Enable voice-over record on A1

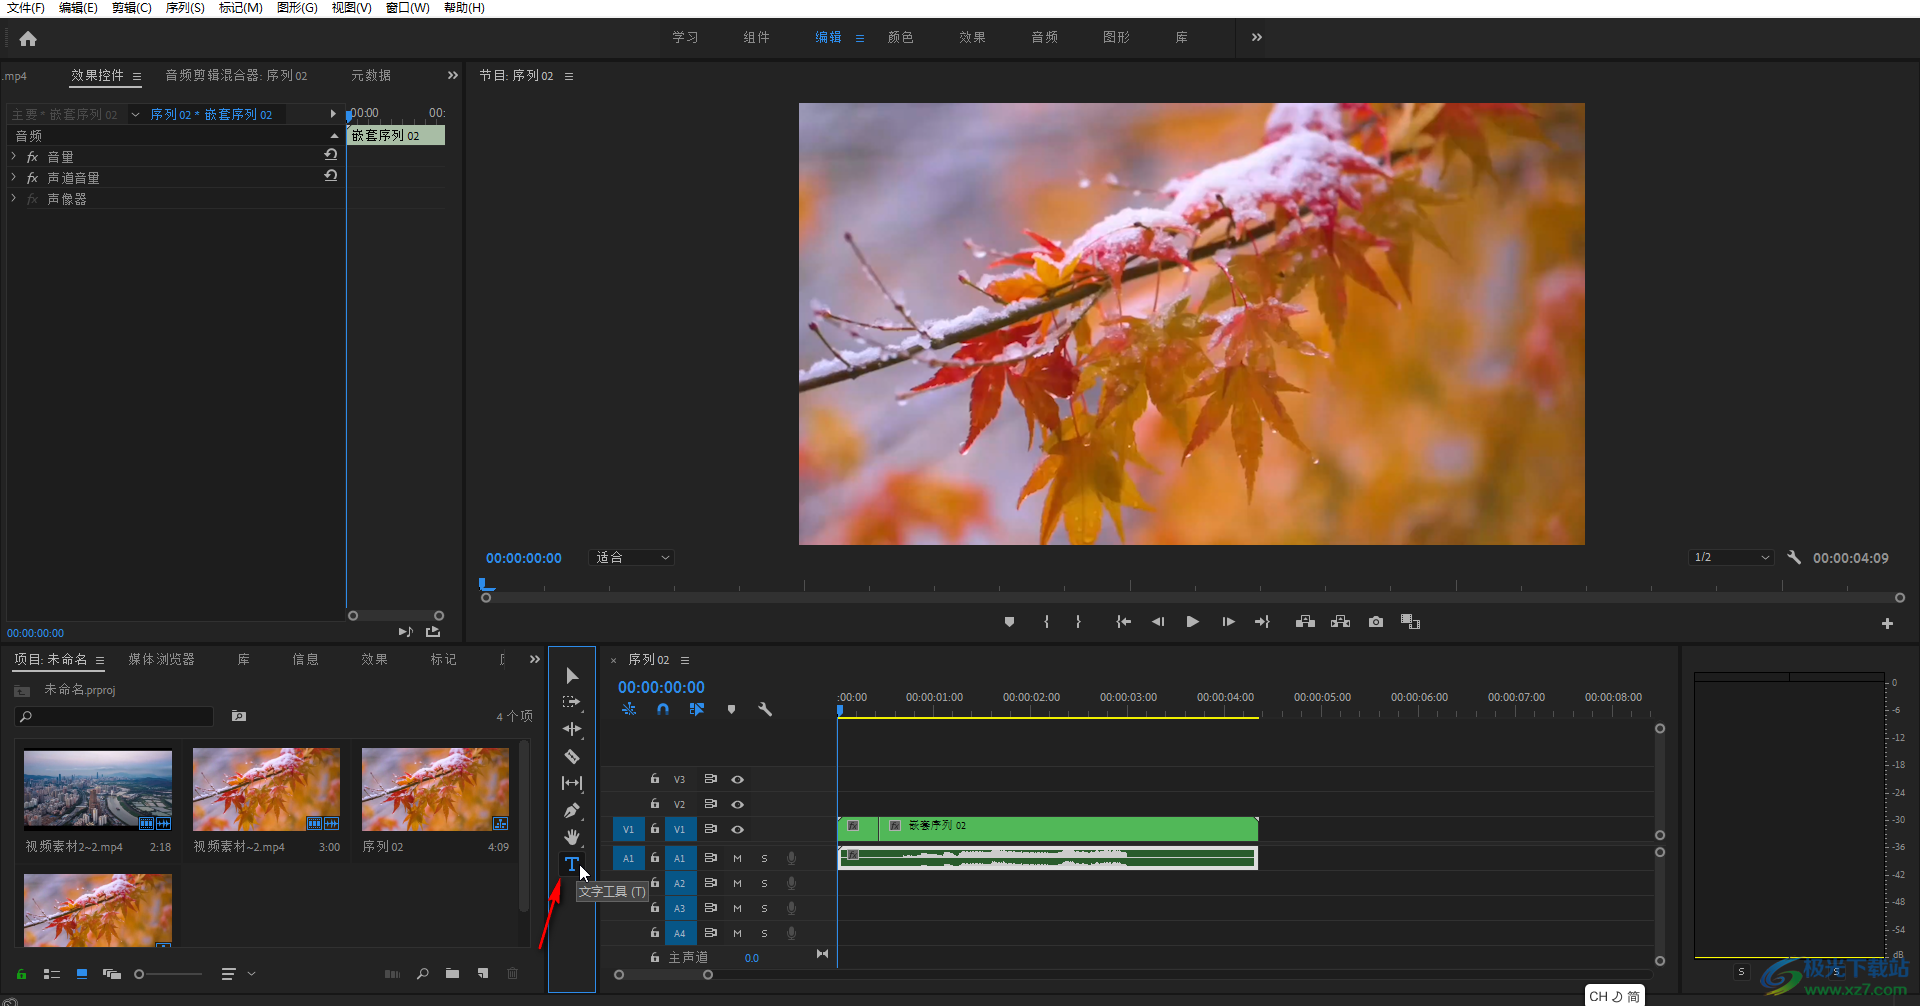point(791,858)
